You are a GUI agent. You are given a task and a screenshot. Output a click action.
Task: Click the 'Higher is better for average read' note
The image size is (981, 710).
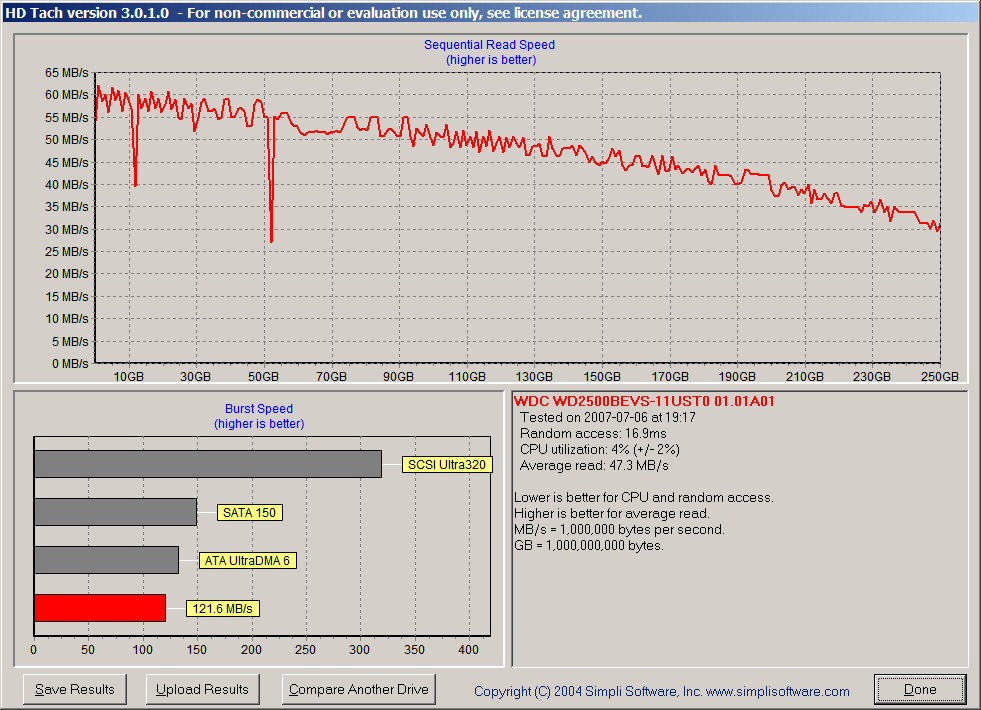point(612,514)
